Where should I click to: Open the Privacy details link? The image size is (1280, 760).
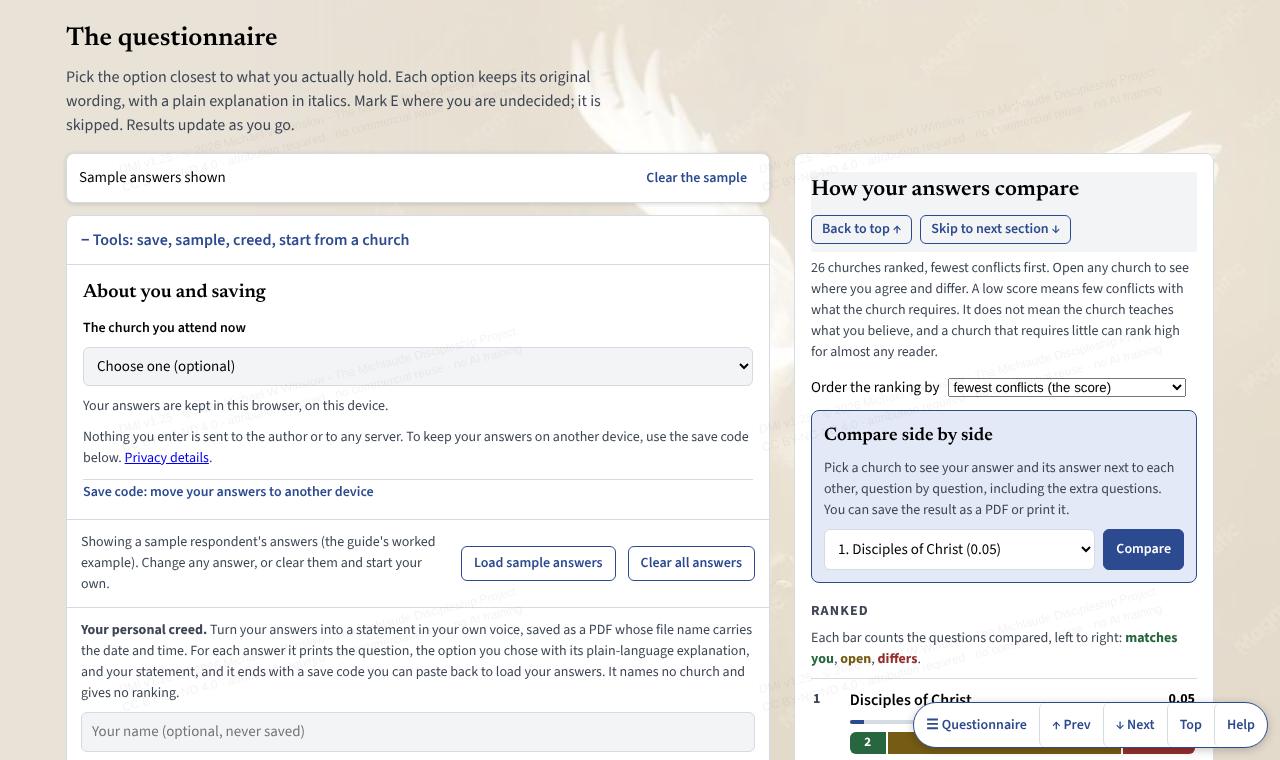(166, 457)
